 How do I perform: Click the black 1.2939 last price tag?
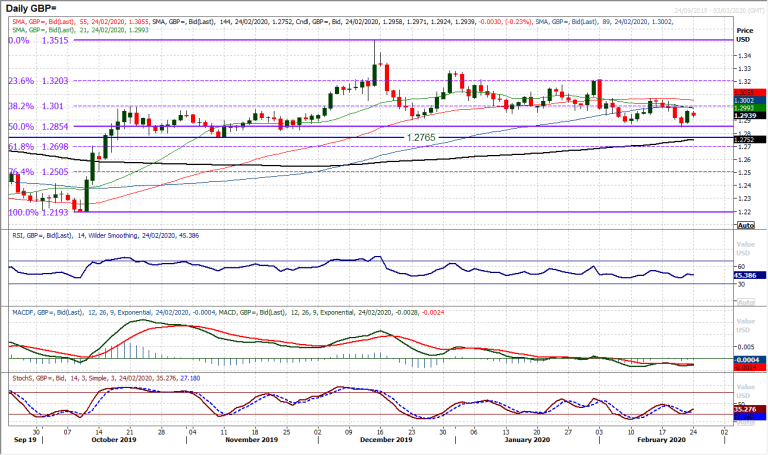pyautogui.click(x=750, y=116)
